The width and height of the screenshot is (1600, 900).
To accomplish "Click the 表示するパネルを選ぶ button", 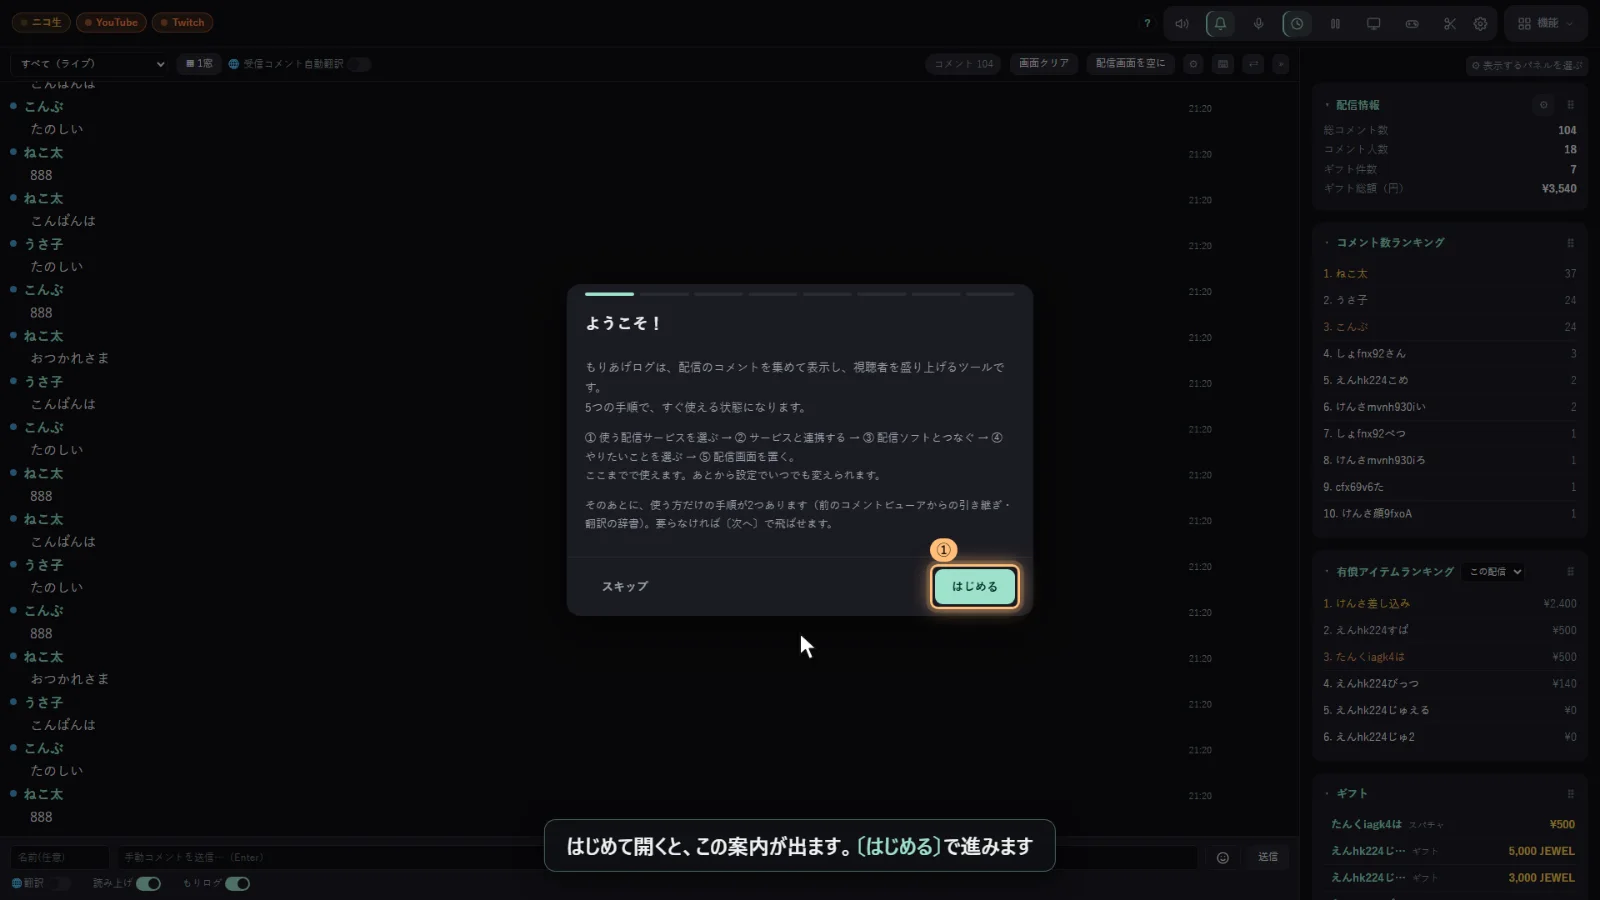I will click(1526, 65).
